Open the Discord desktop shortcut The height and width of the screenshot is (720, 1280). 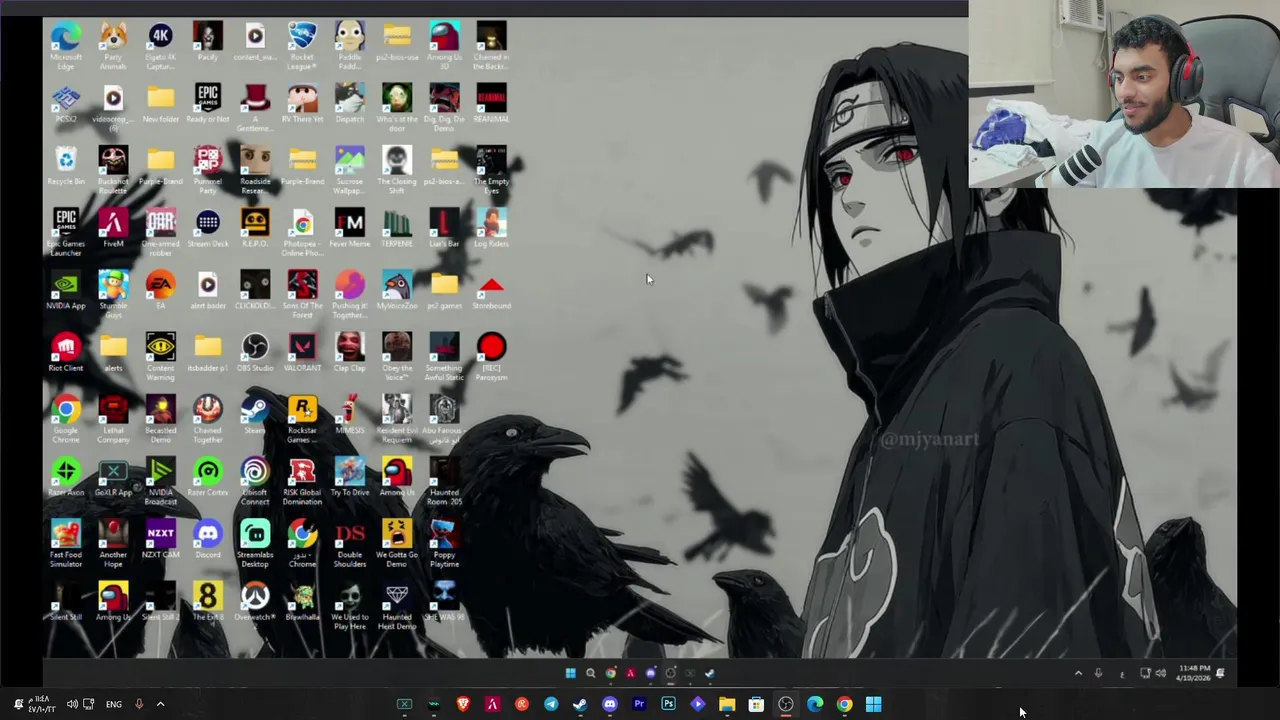tap(208, 538)
